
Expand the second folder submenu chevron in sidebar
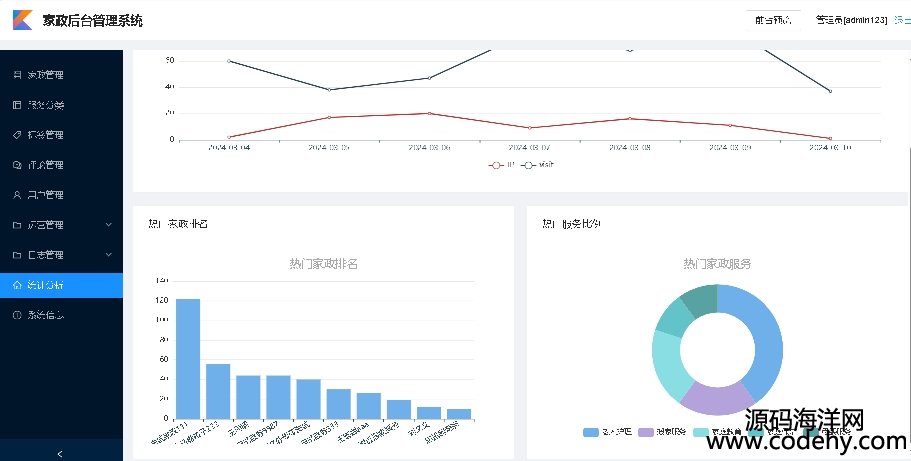(x=108, y=255)
